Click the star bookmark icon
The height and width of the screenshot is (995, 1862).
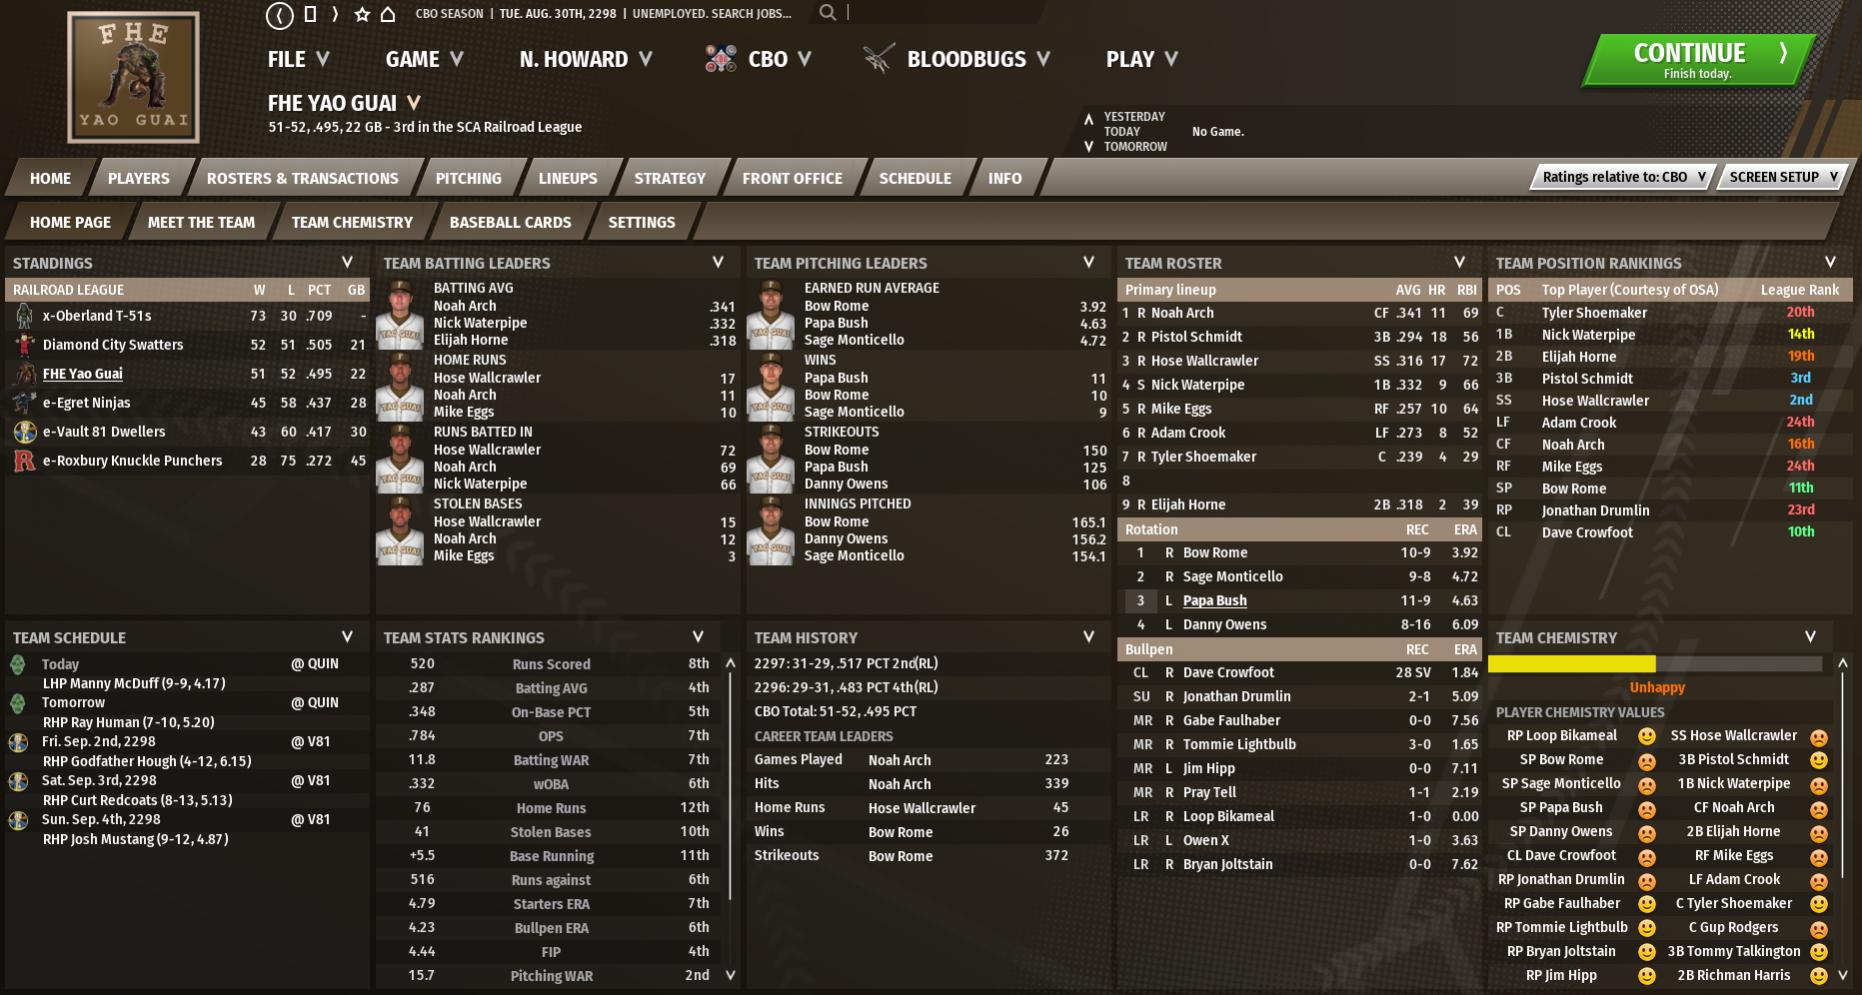point(362,14)
